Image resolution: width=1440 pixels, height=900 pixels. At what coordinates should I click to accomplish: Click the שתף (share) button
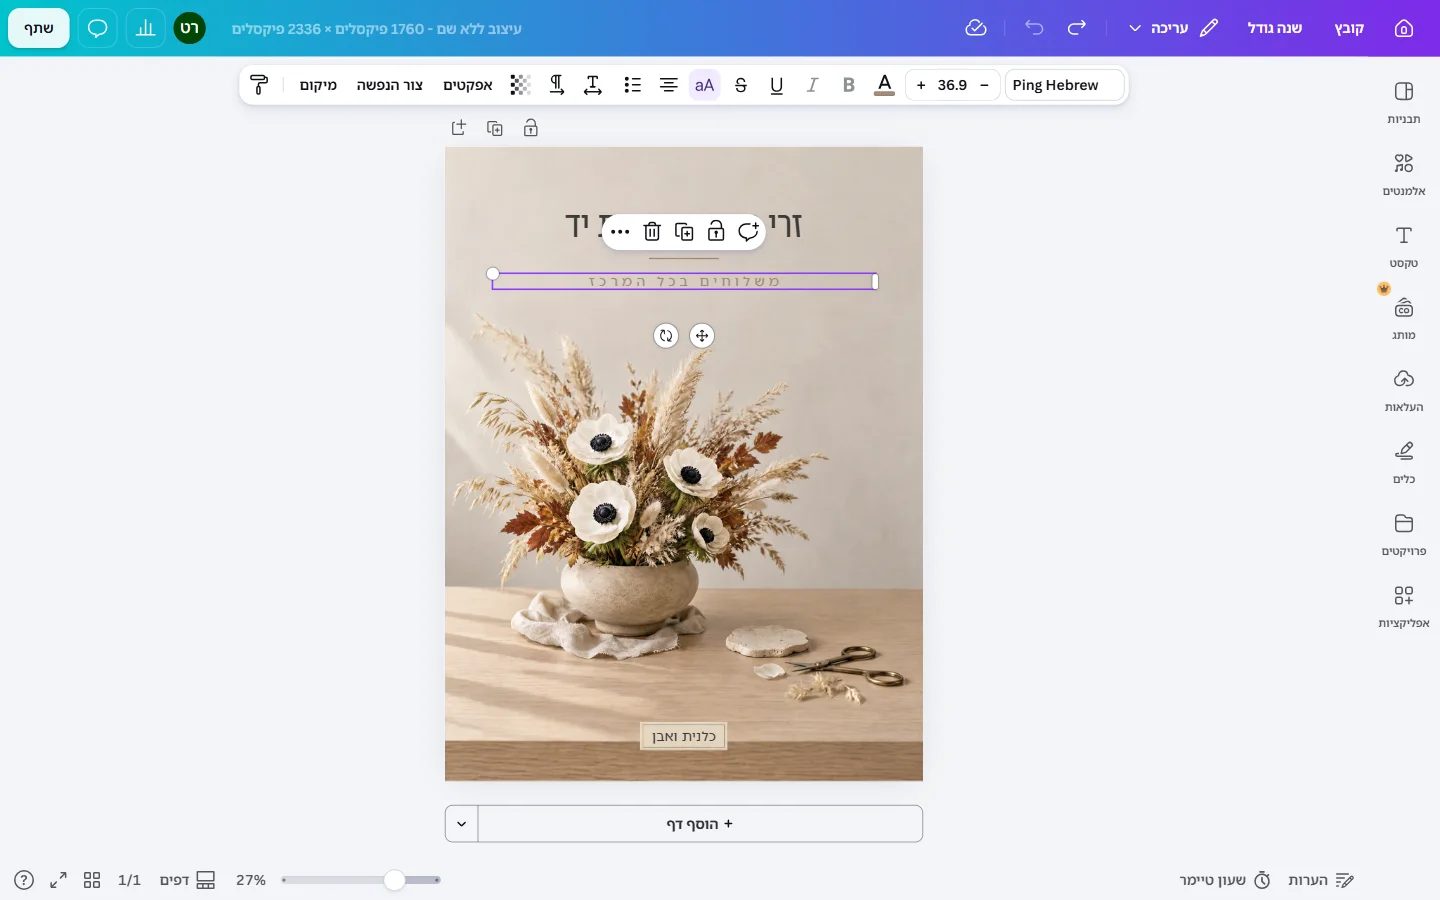point(39,28)
